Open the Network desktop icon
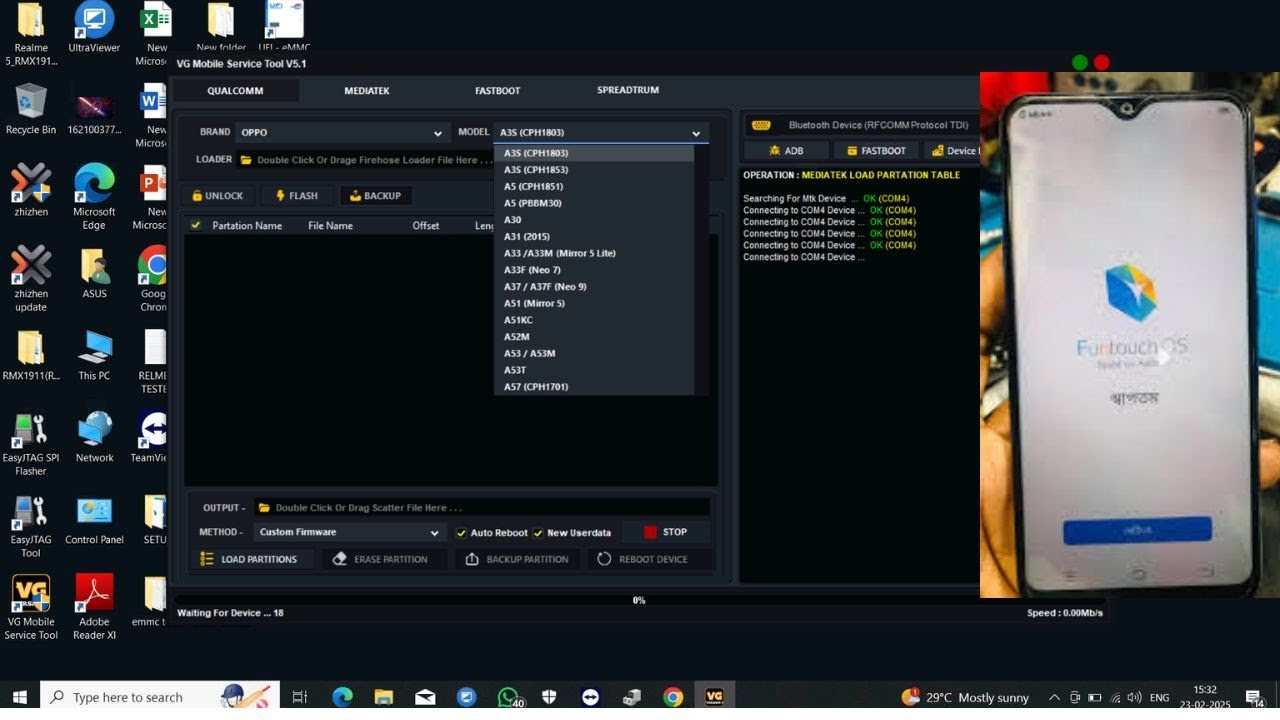The image size is (1280, 720). pos(94,437)
